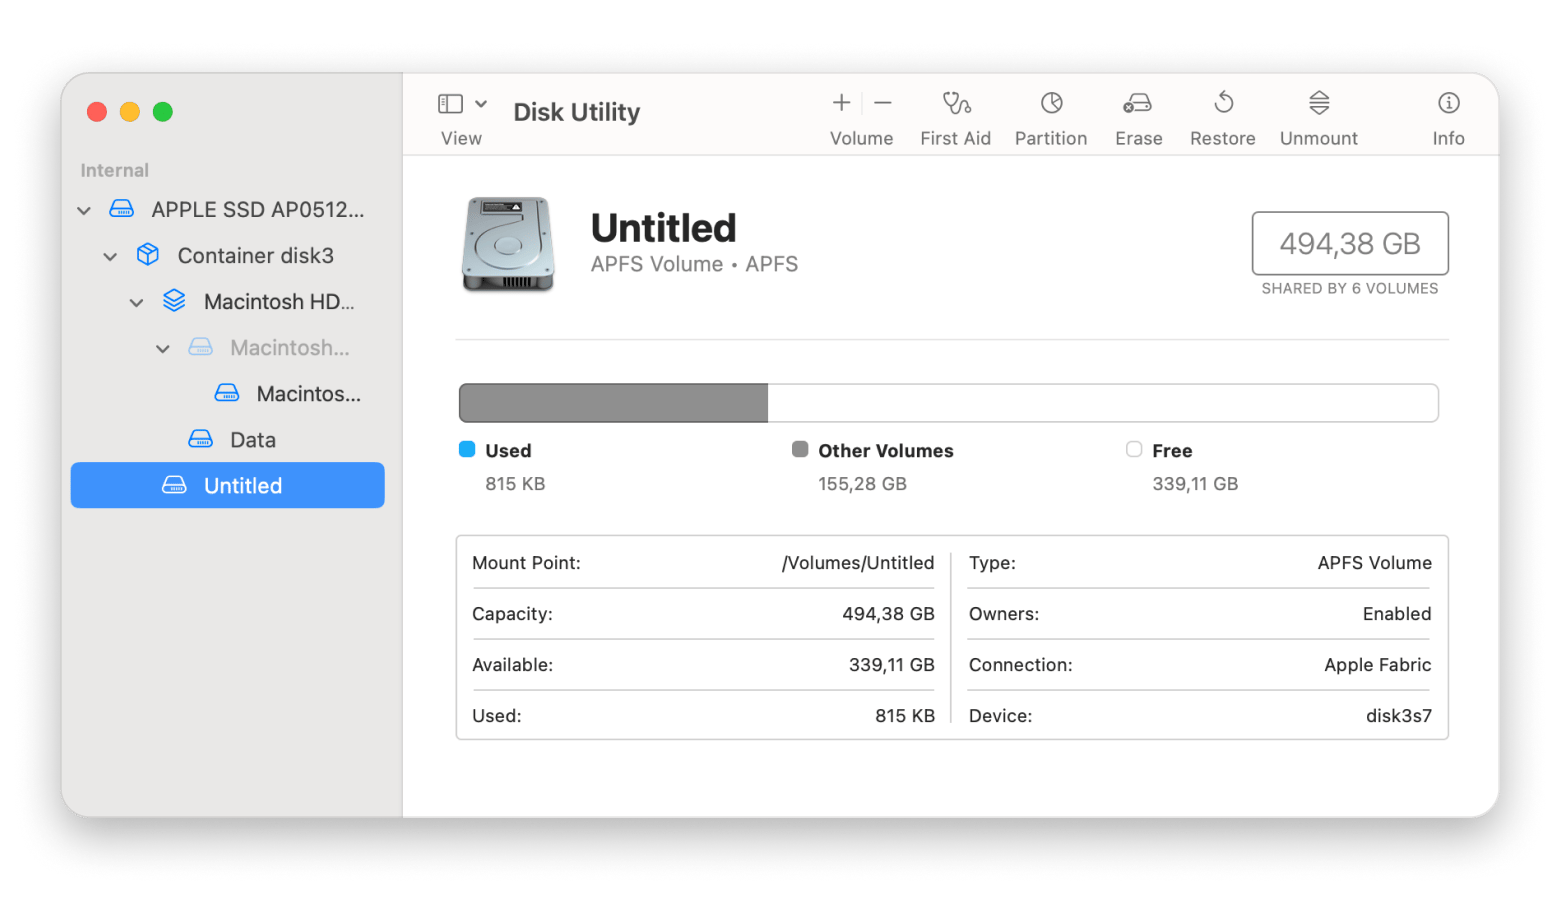Screen dimensions: 1560x898
Task: Select Container disk3 in the sidebar
Action: click(255, 256)
